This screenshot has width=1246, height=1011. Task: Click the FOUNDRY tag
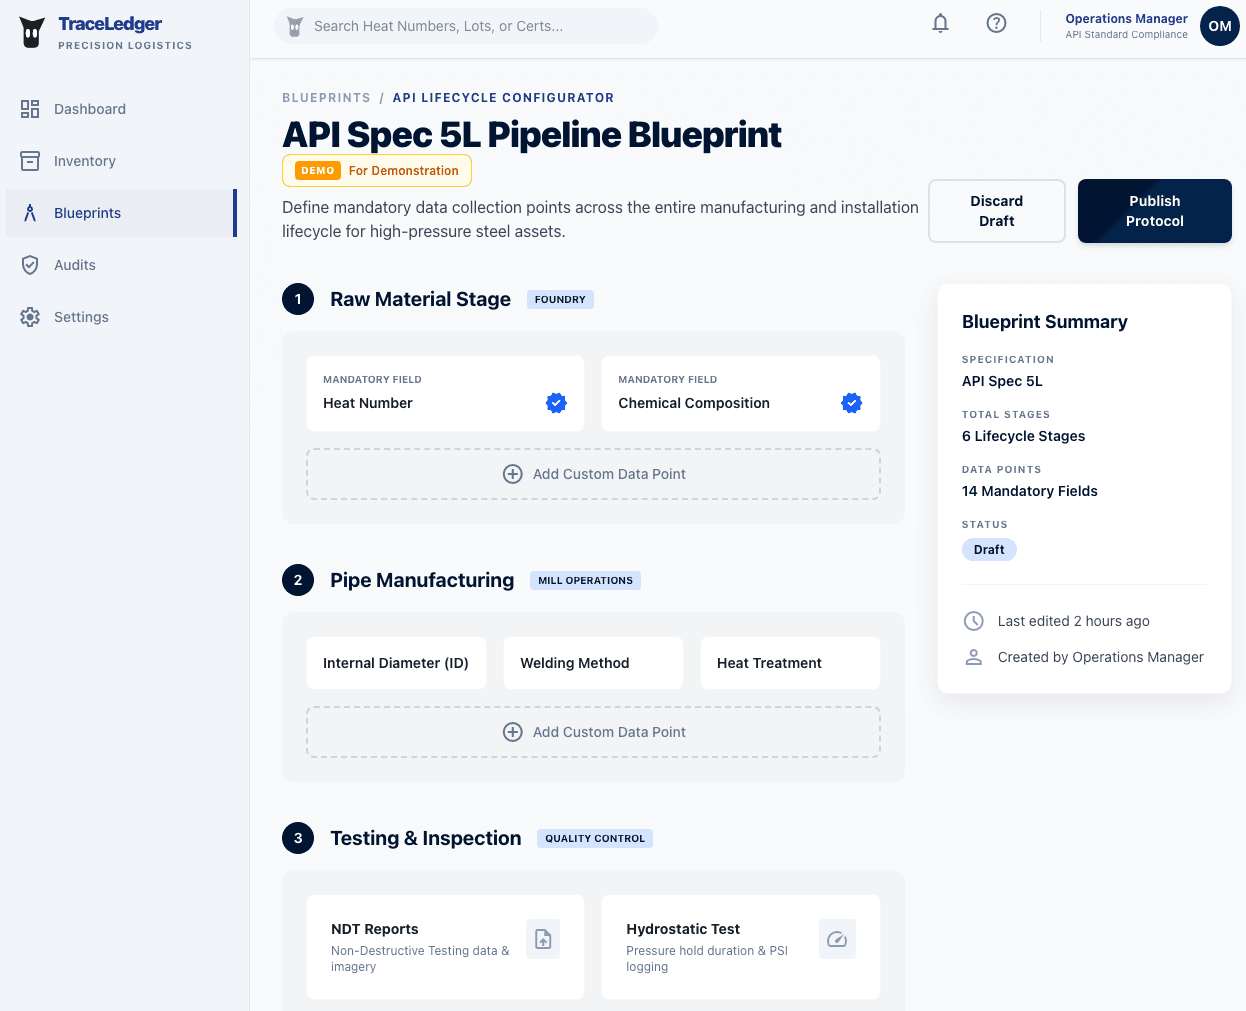[560, 299]
